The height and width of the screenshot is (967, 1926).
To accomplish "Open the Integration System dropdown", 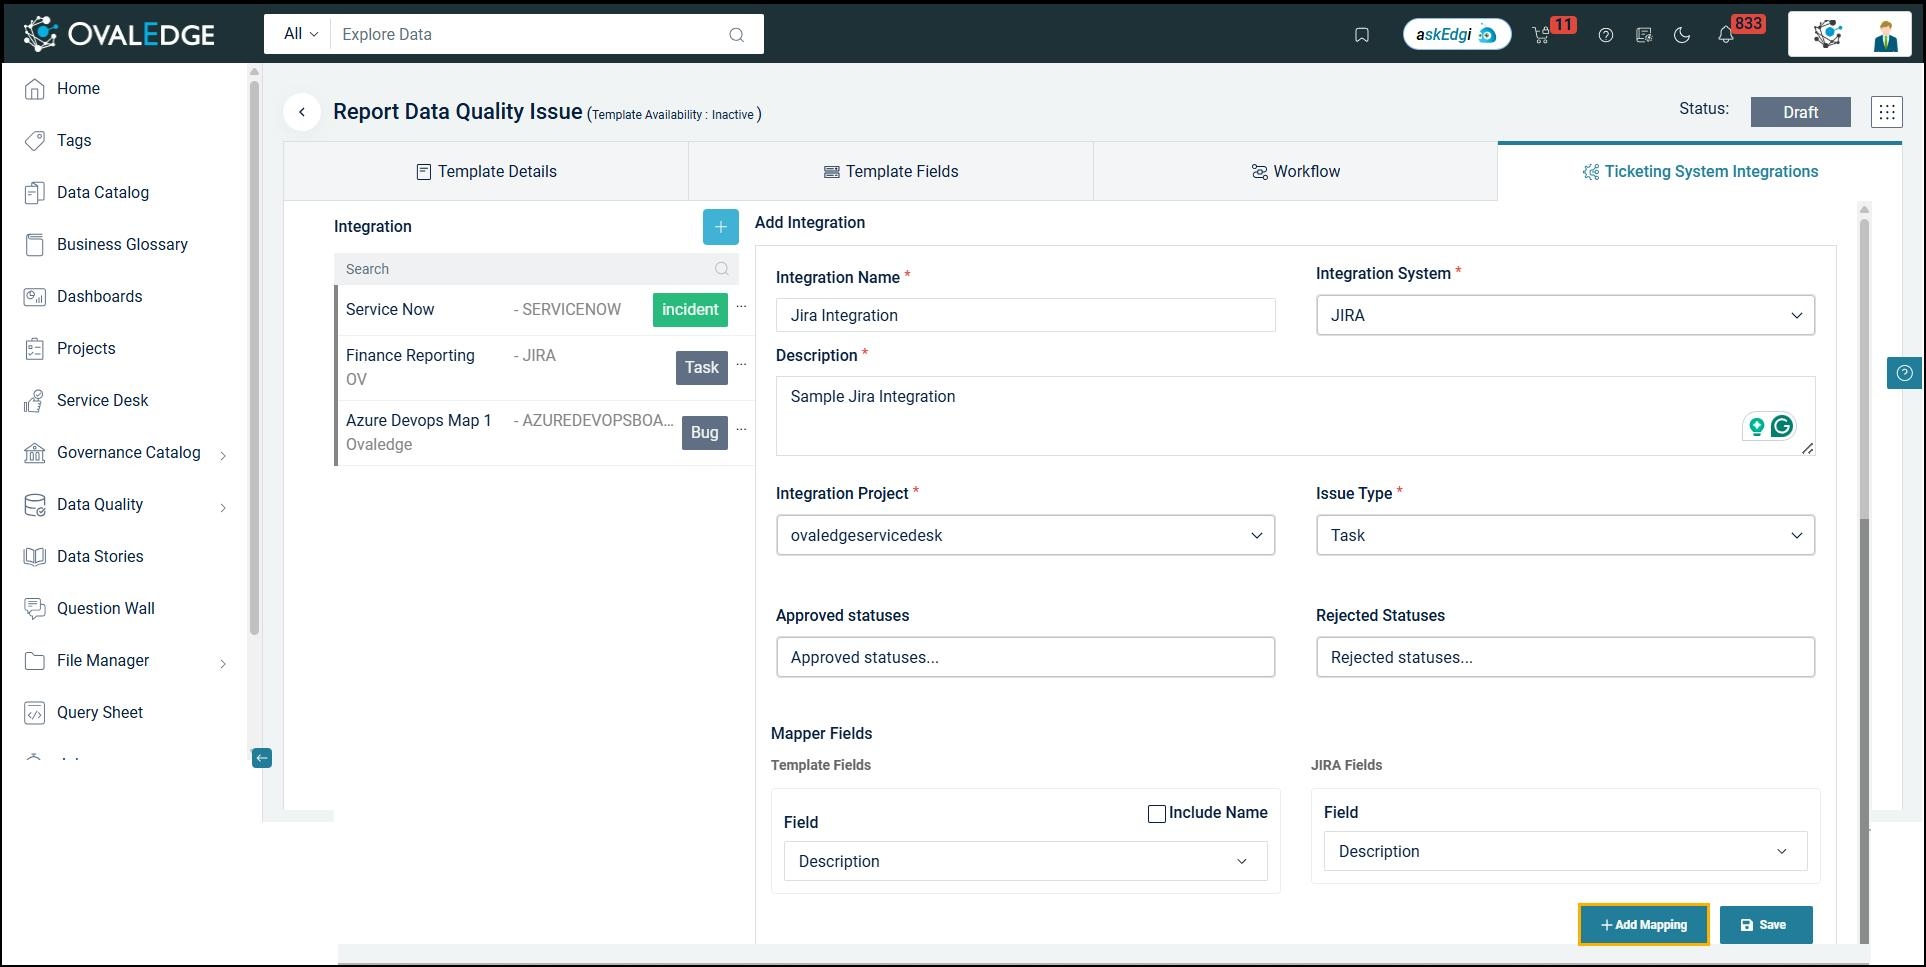I will coord(1564,316).
